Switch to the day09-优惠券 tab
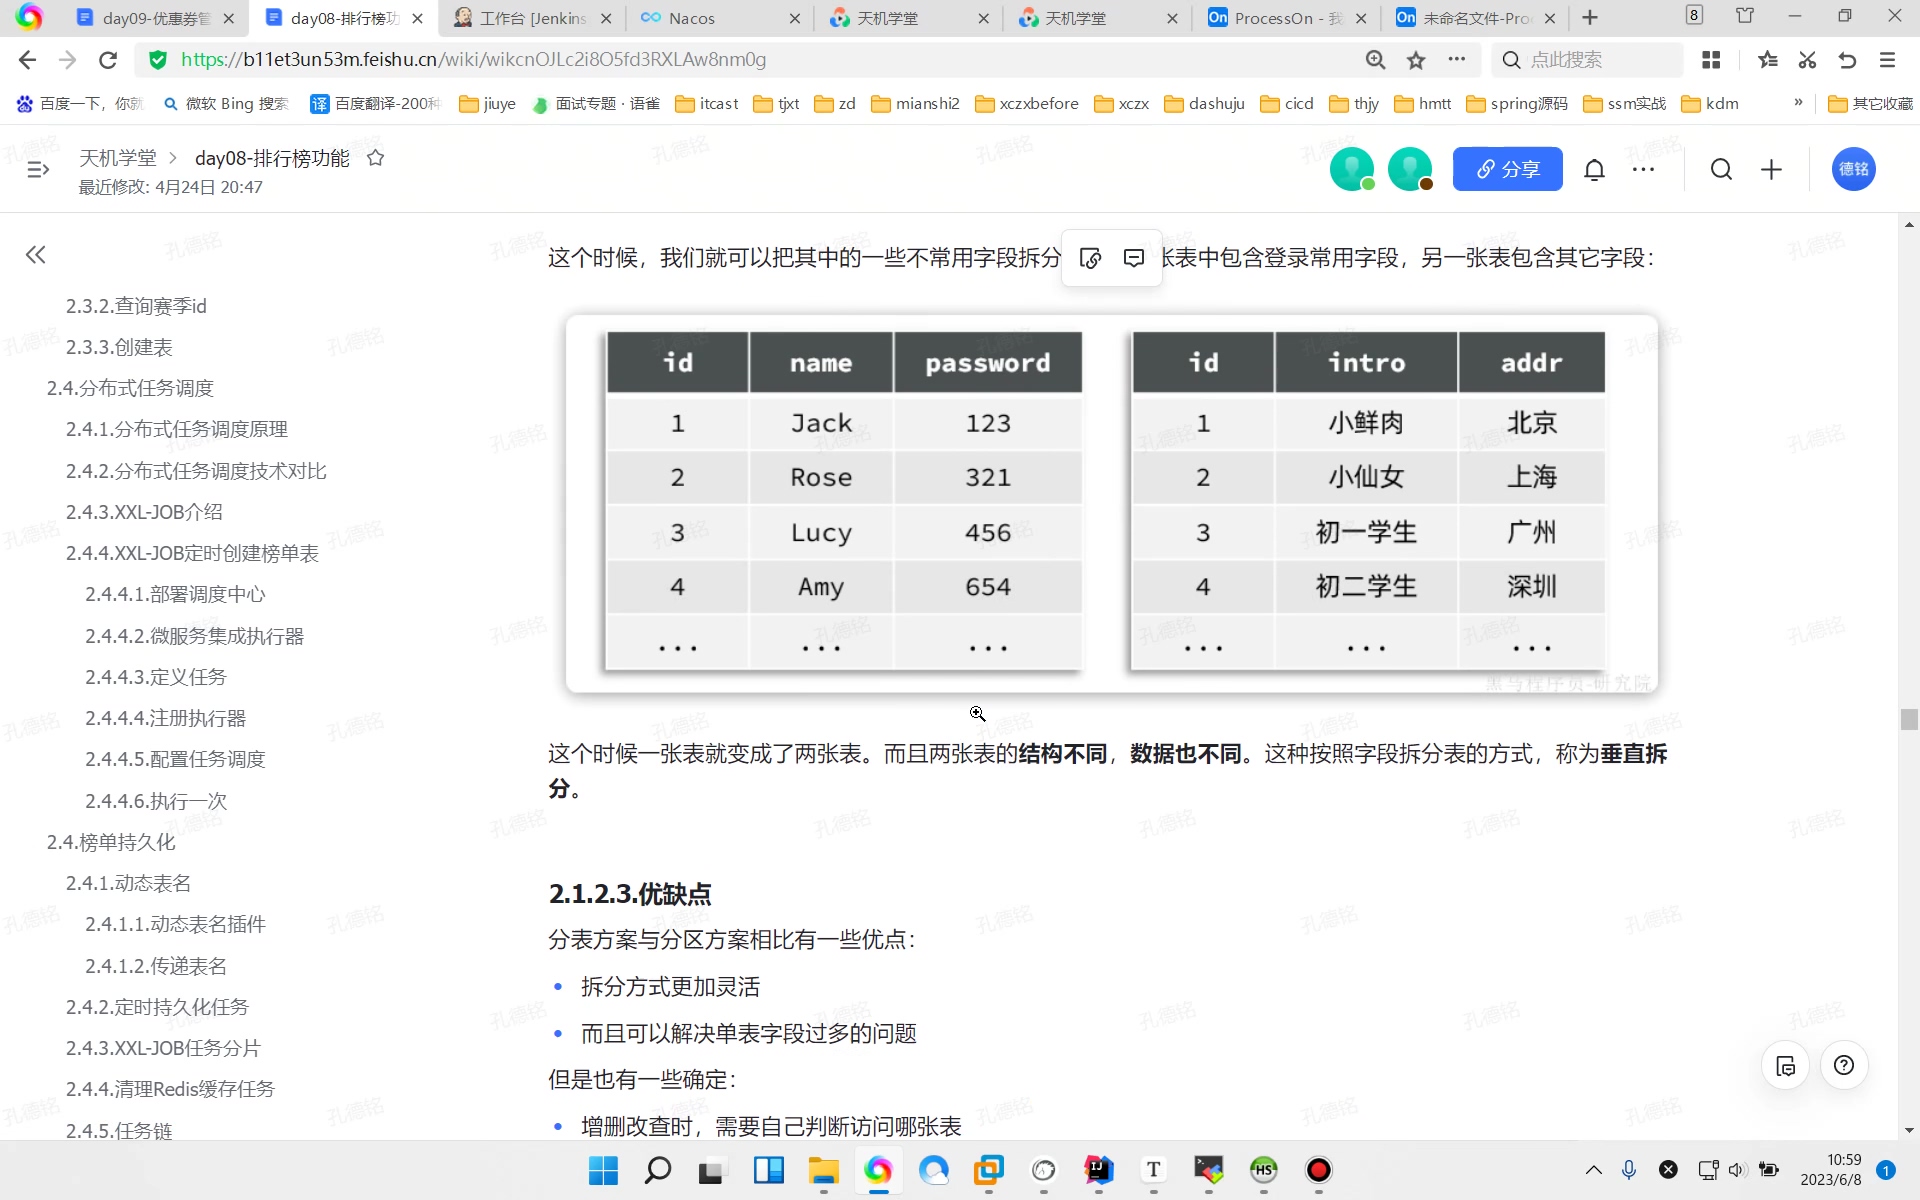Viewport: 1920px width, 1200px height. [155, 18]
